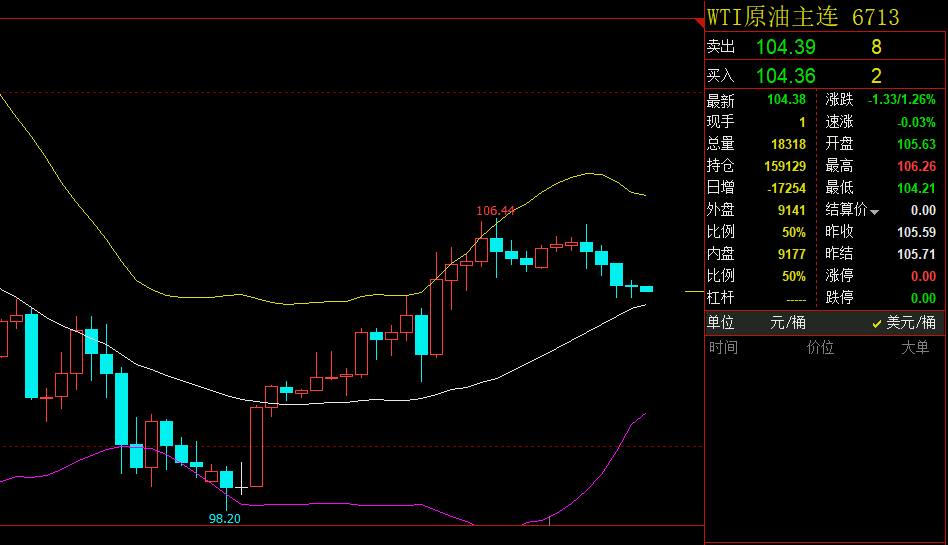Click the sell price 104.39
The height and width of the screenshot is (545, 948).
[x=785, y=47]
